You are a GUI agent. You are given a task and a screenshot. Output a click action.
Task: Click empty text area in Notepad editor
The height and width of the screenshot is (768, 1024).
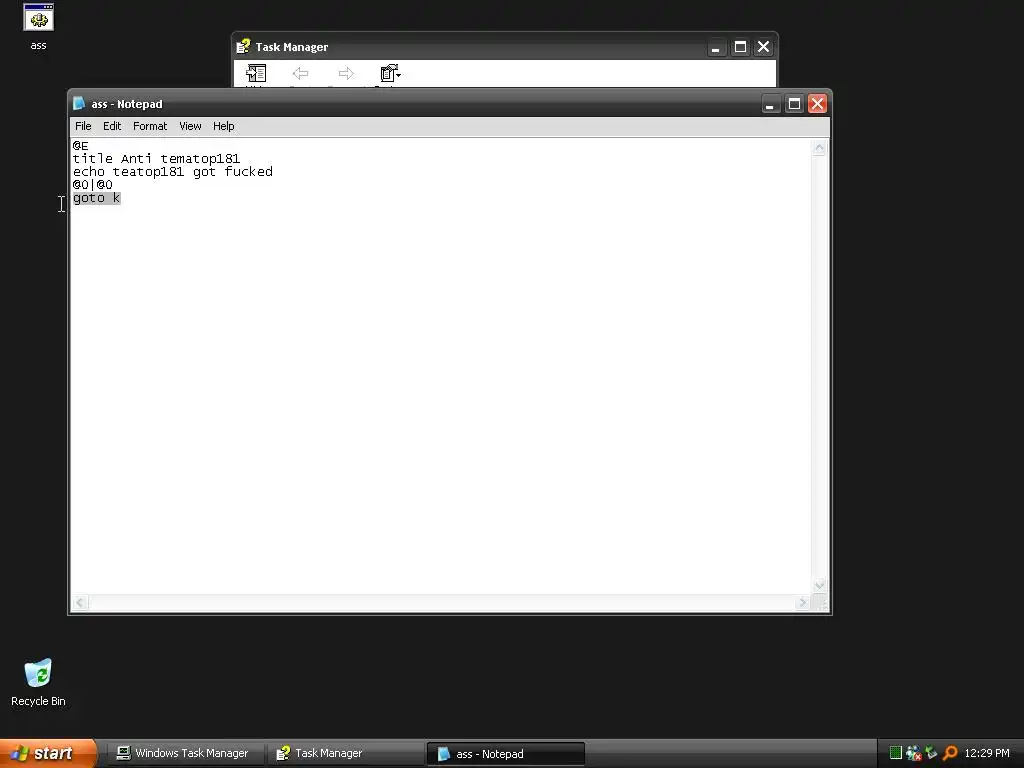441,392
